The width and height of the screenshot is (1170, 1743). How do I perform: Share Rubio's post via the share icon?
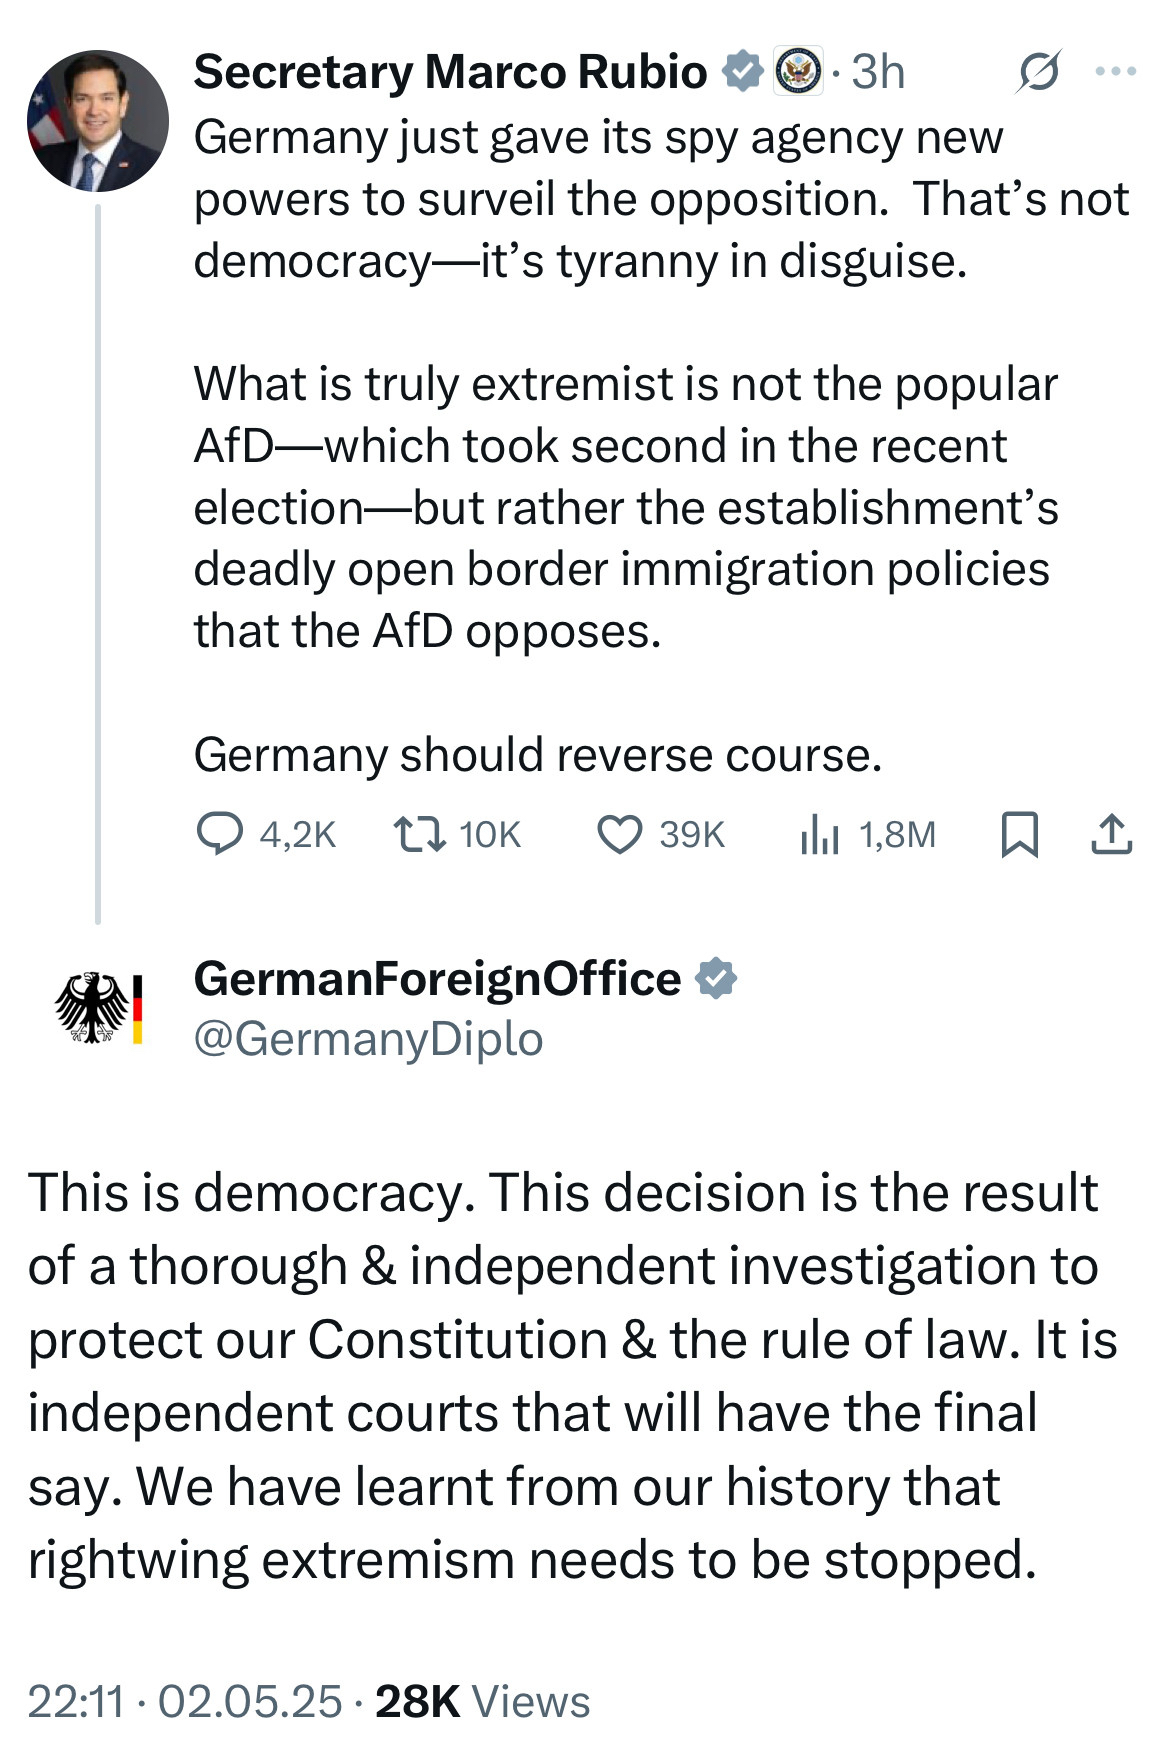(x=1110, y=834)
